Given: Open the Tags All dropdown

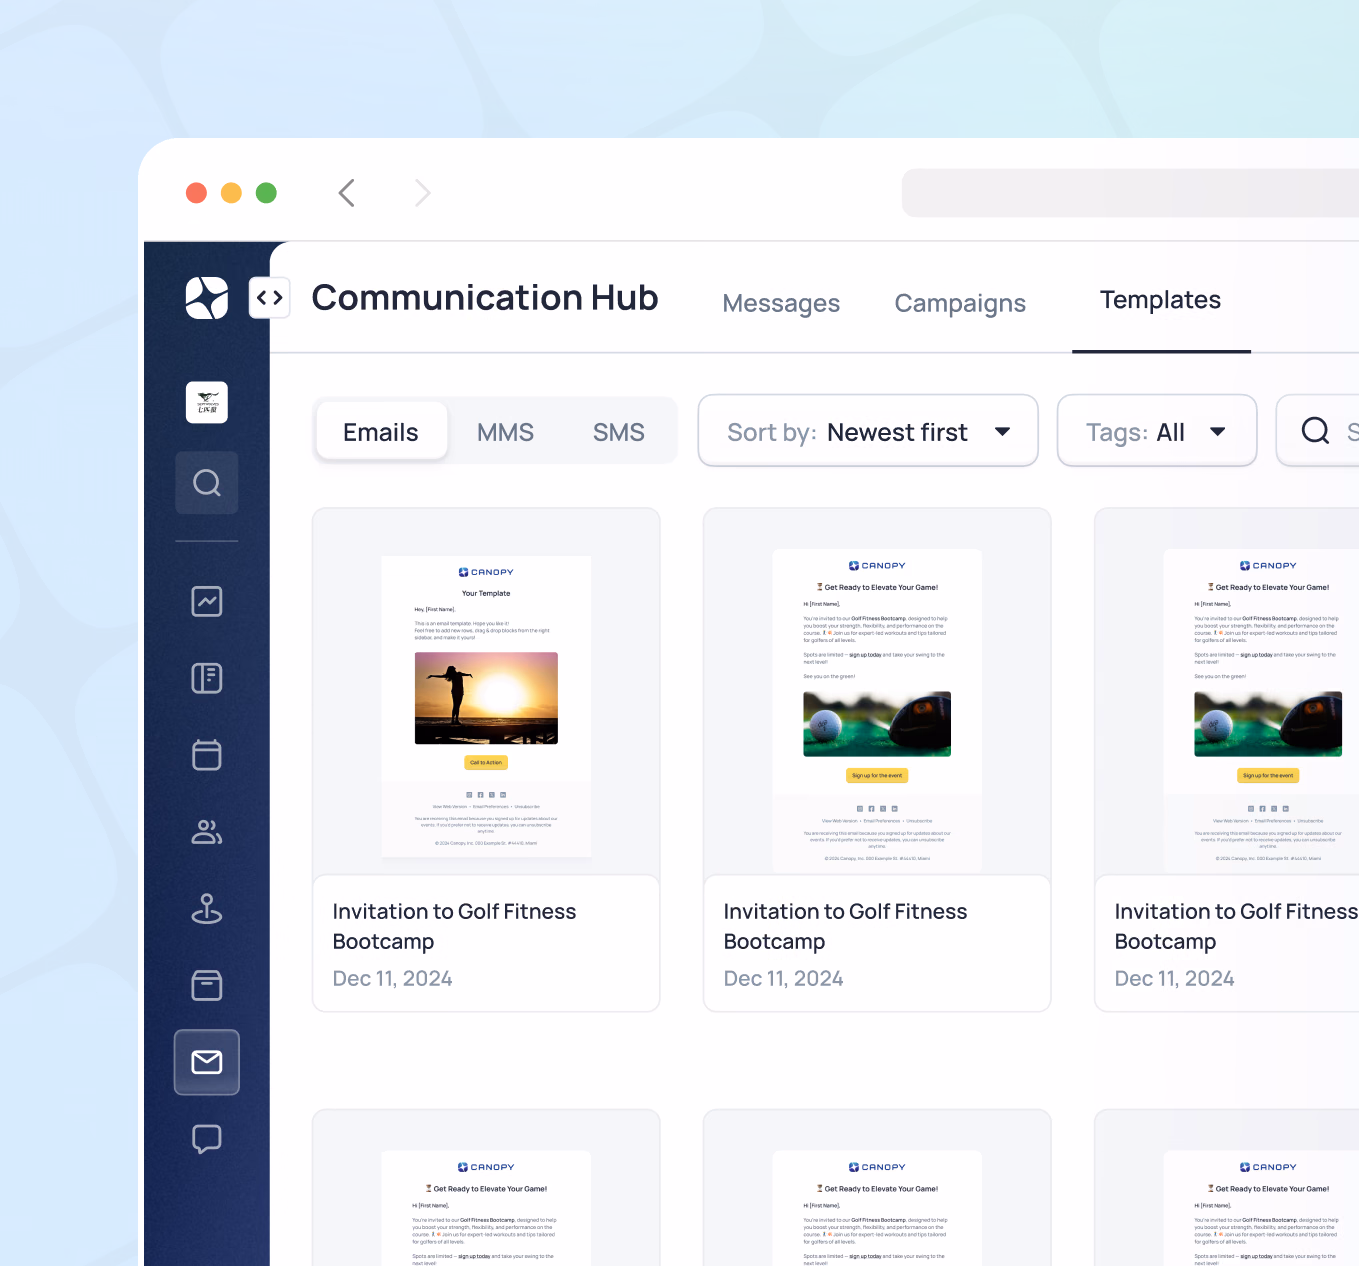Looking at the screenshot, I should pos(1156,431).
